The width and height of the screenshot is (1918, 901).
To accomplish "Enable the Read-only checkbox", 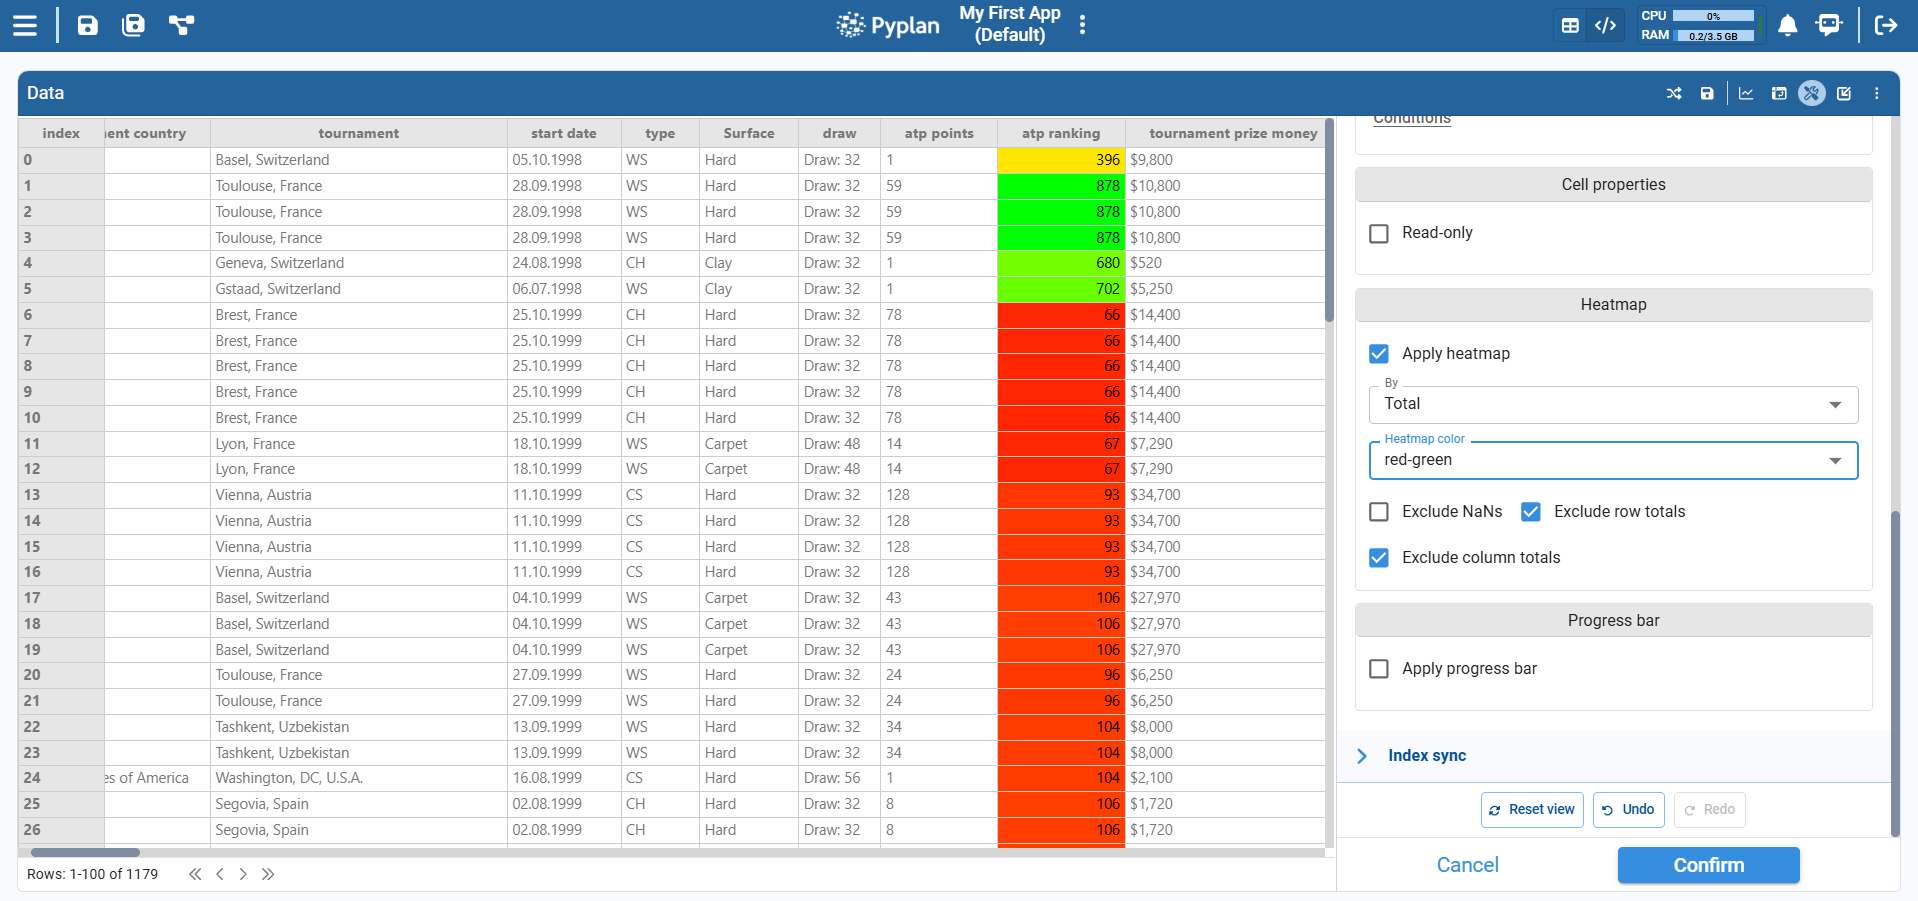I will click(1379, 233).
